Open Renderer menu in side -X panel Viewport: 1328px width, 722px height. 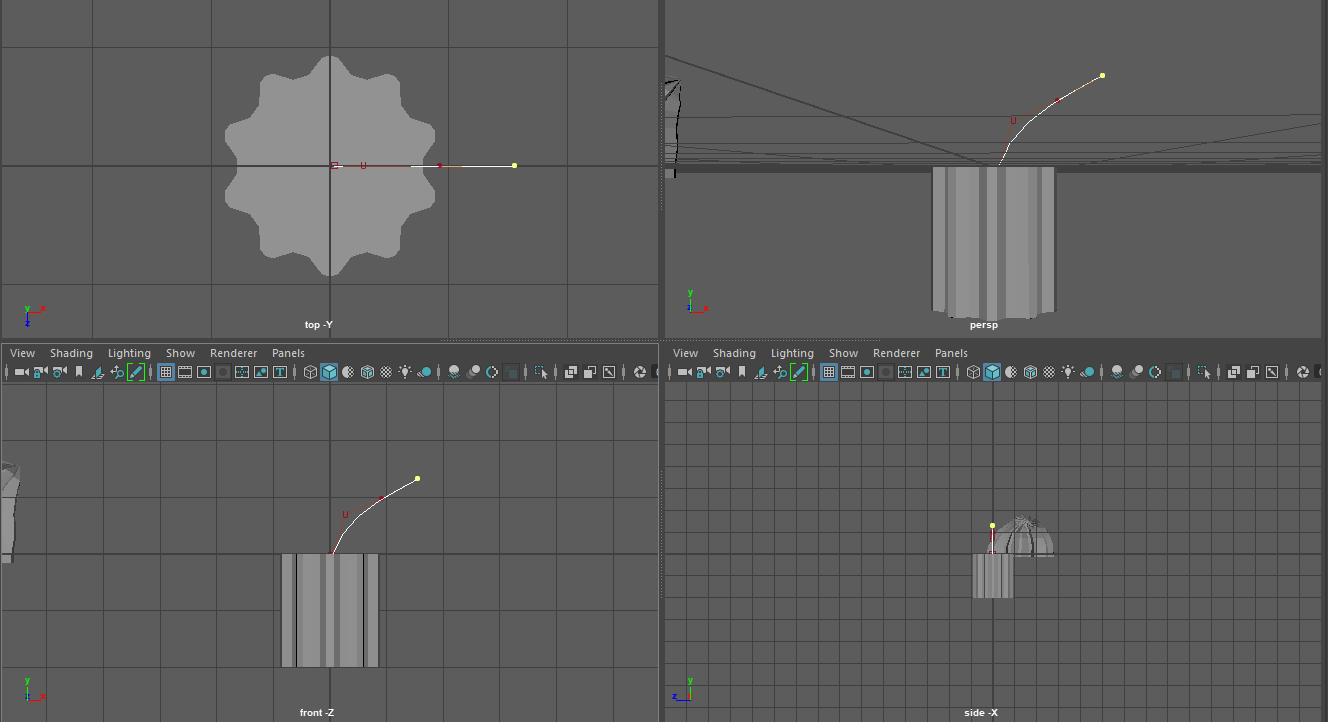click(897, 353)
